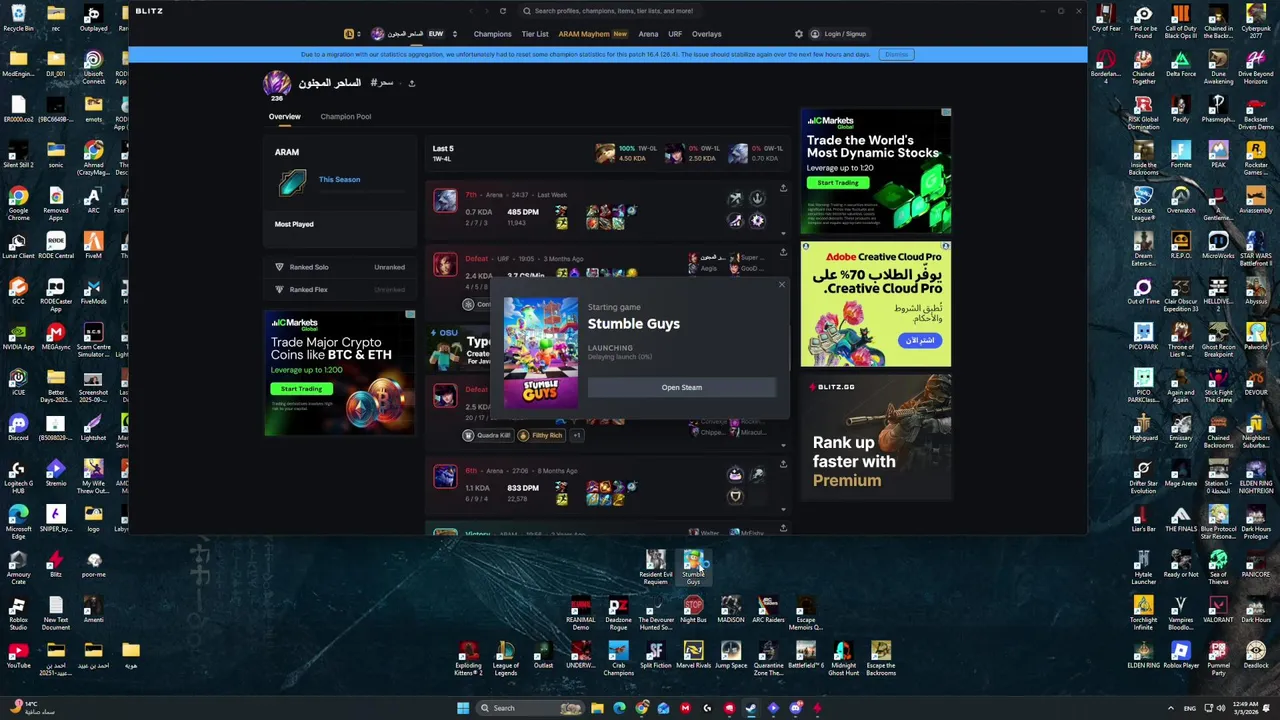Open Windows Start menu
Viewport: 1280px width, 720px height.
pos(463,708)
